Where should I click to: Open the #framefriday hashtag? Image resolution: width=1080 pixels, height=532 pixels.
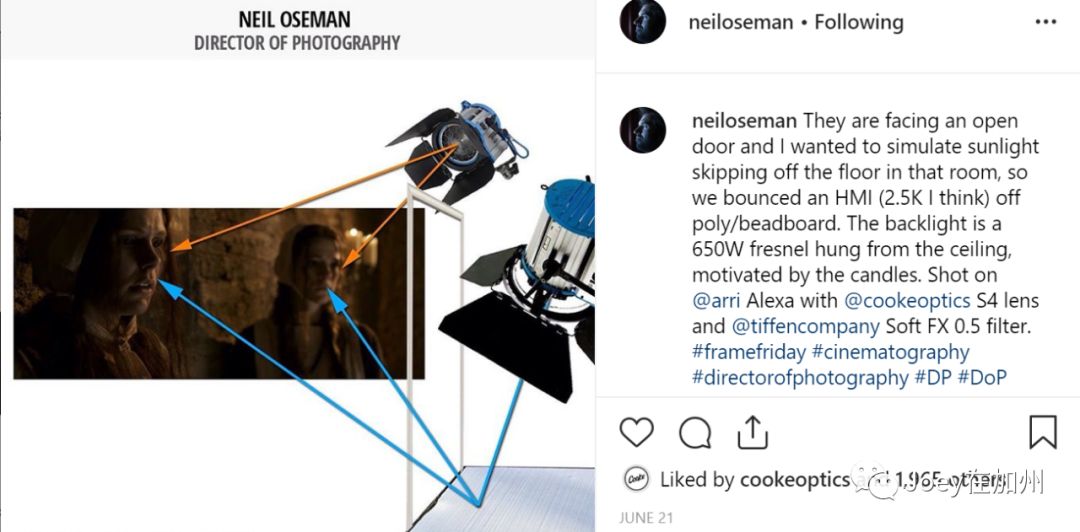[749, 351]
